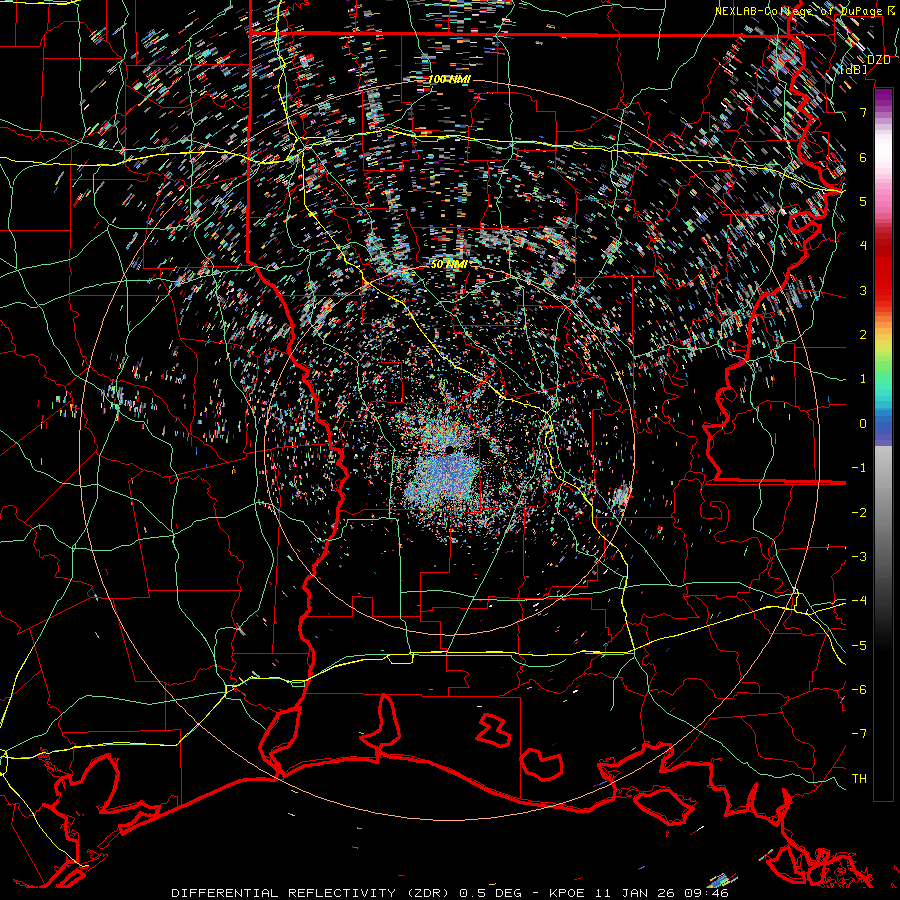Click the red band of the ZDR color bar

883,273
